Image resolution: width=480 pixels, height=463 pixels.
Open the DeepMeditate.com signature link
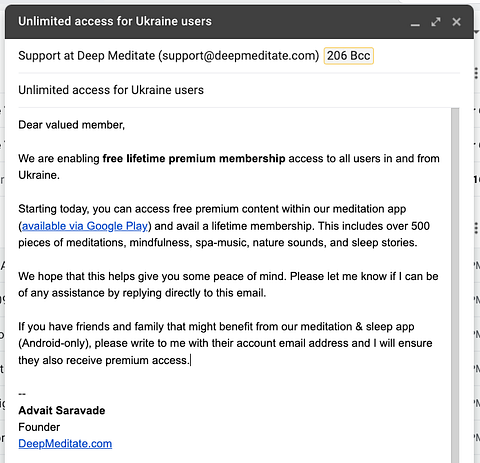point(65,444)
